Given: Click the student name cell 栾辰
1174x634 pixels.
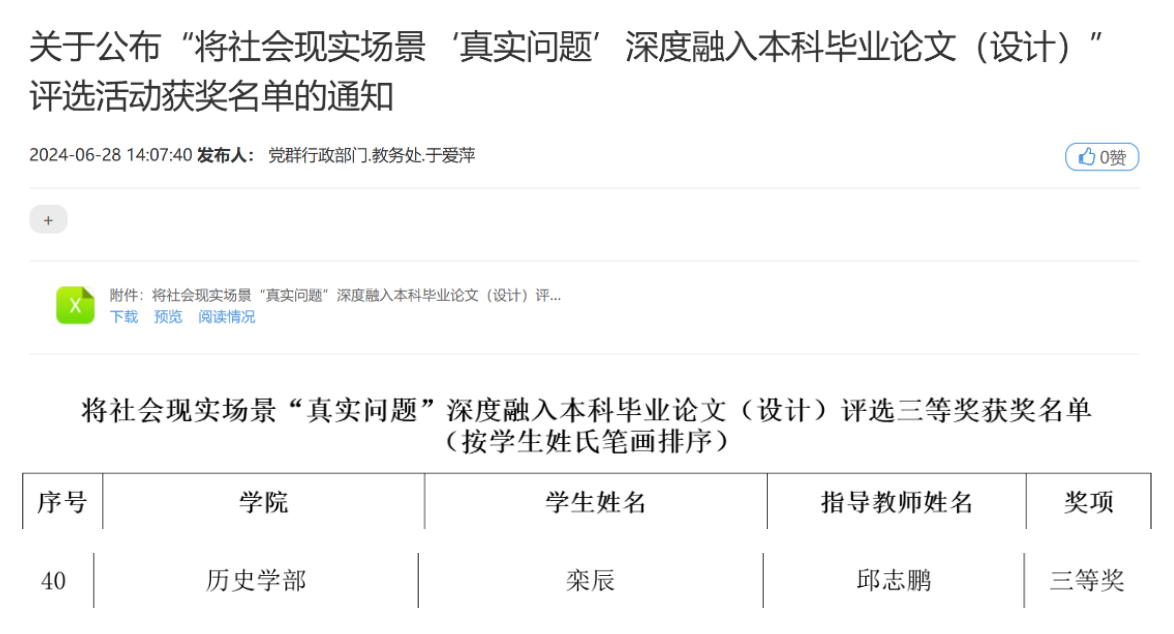Looking at the screenshot, I should point(591,580).
